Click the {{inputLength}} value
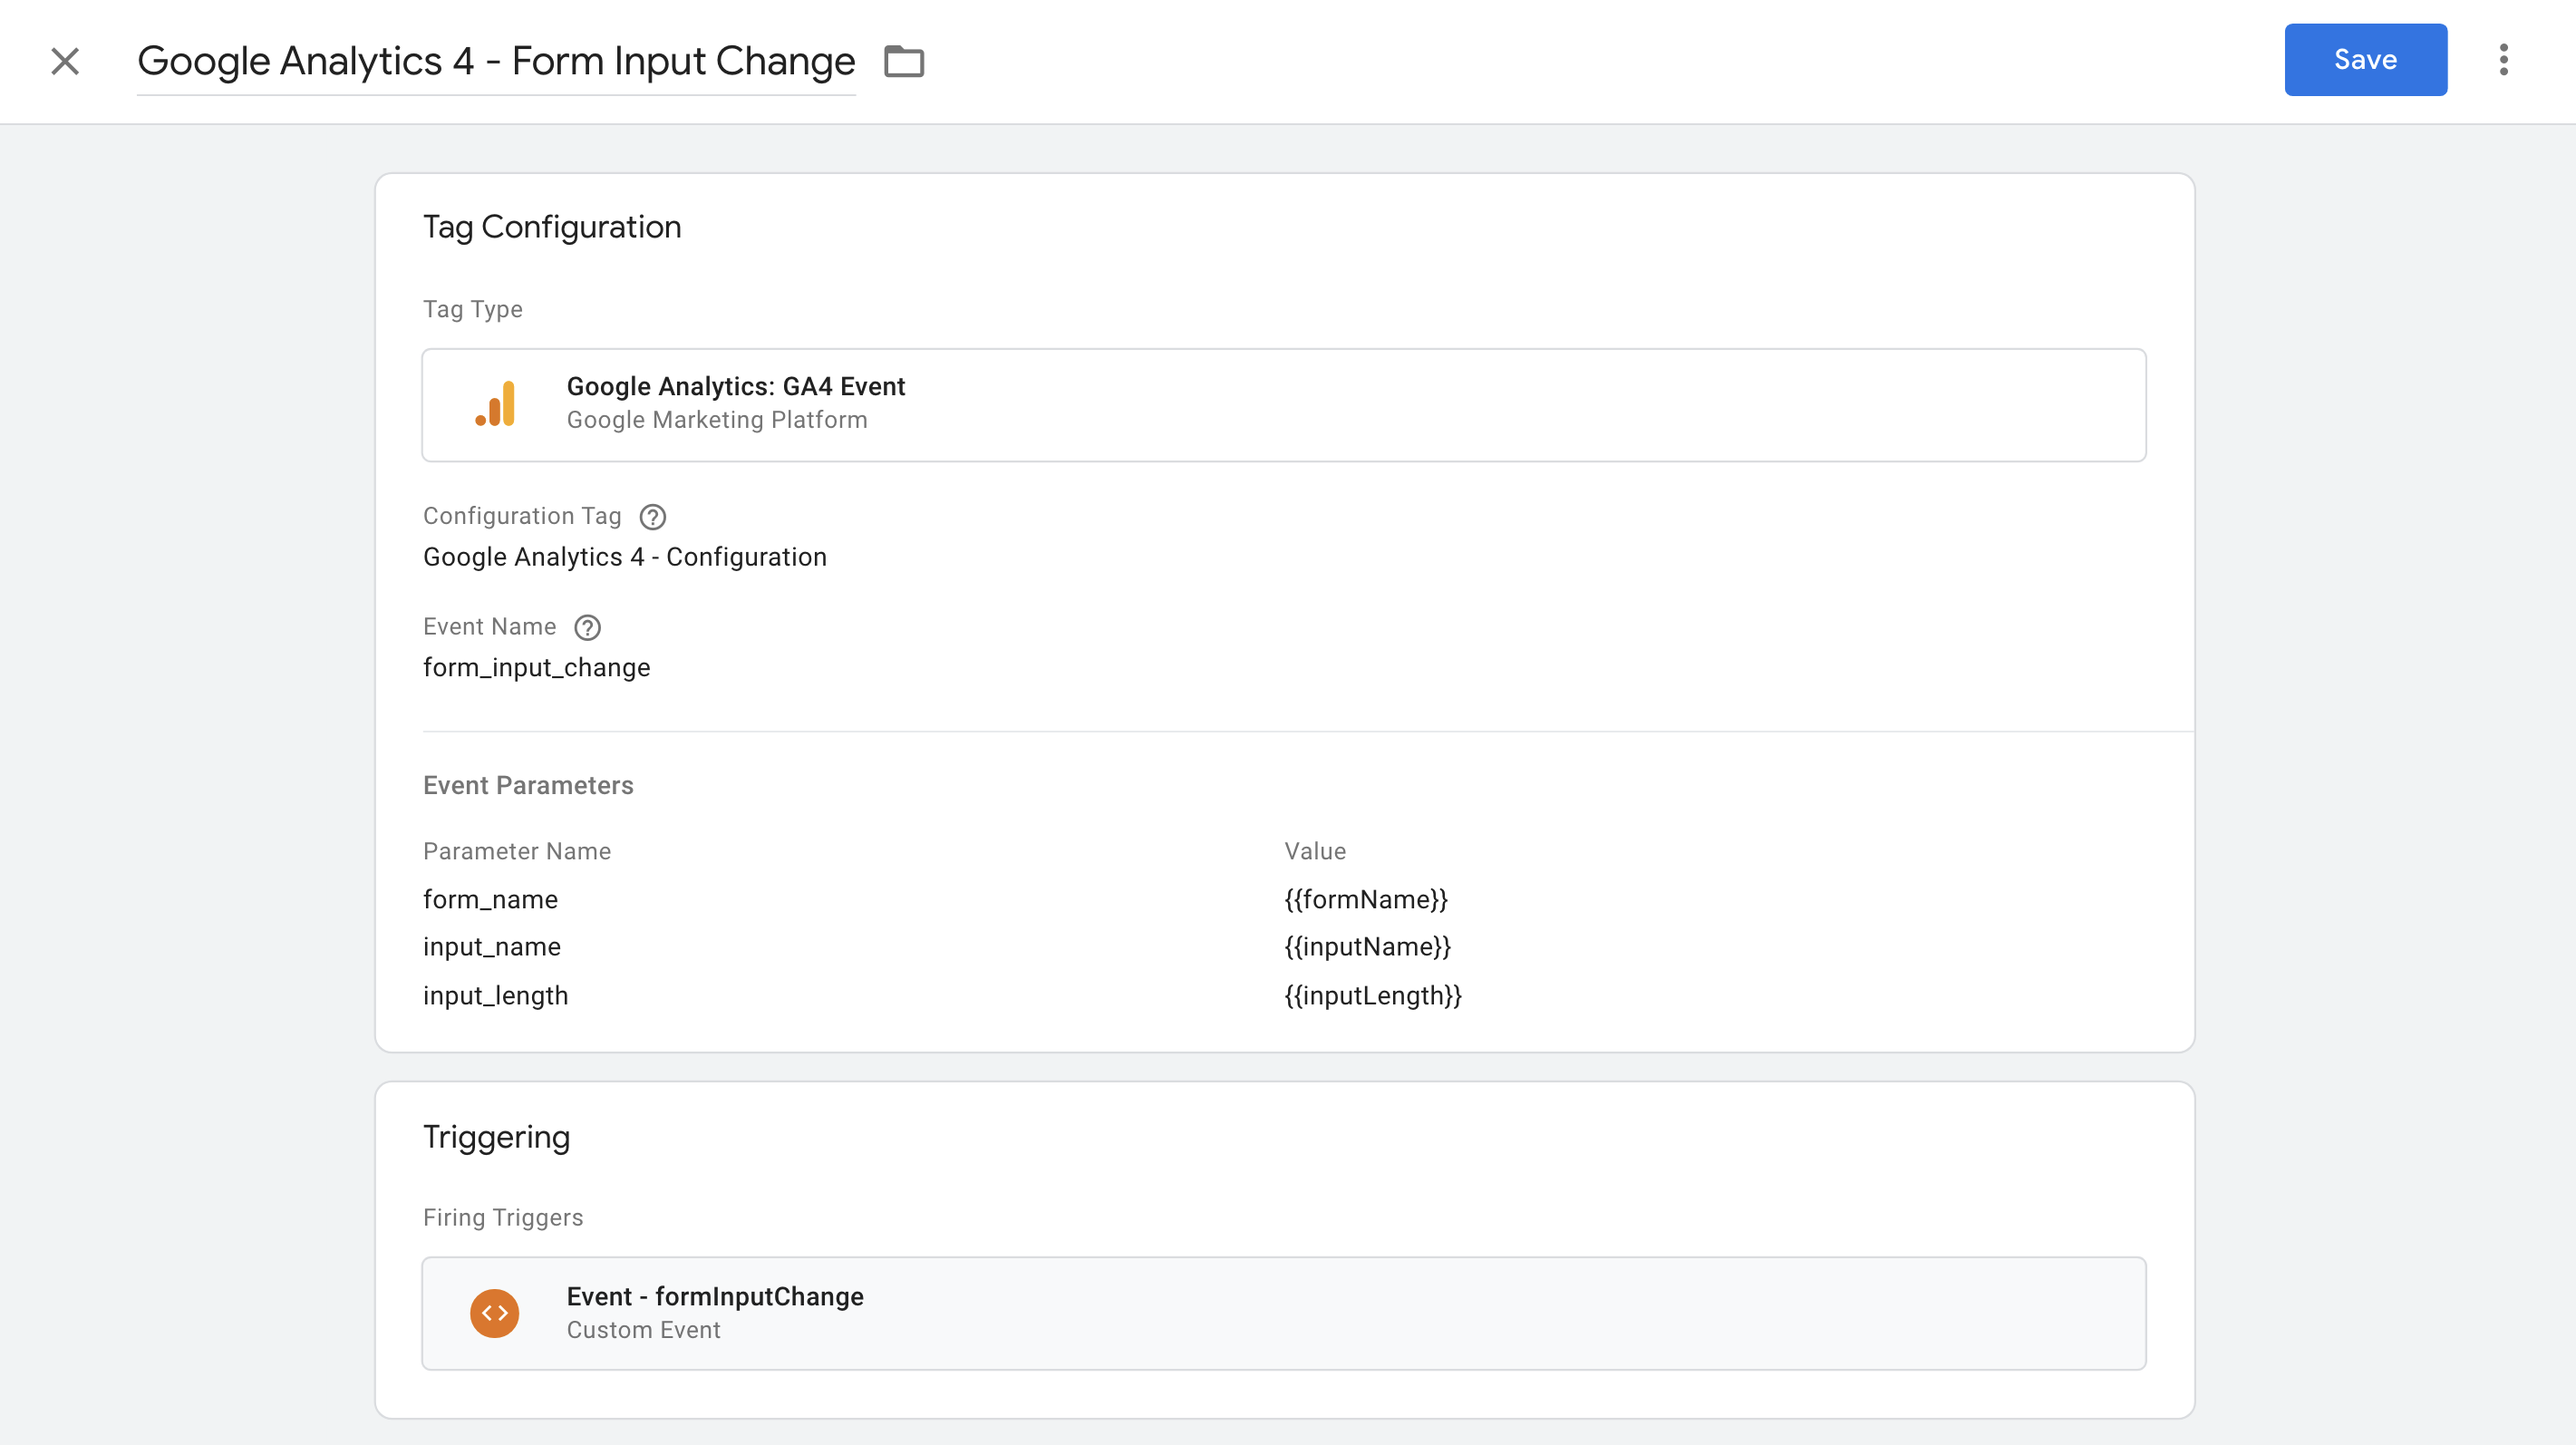 tap(1373, 996)
